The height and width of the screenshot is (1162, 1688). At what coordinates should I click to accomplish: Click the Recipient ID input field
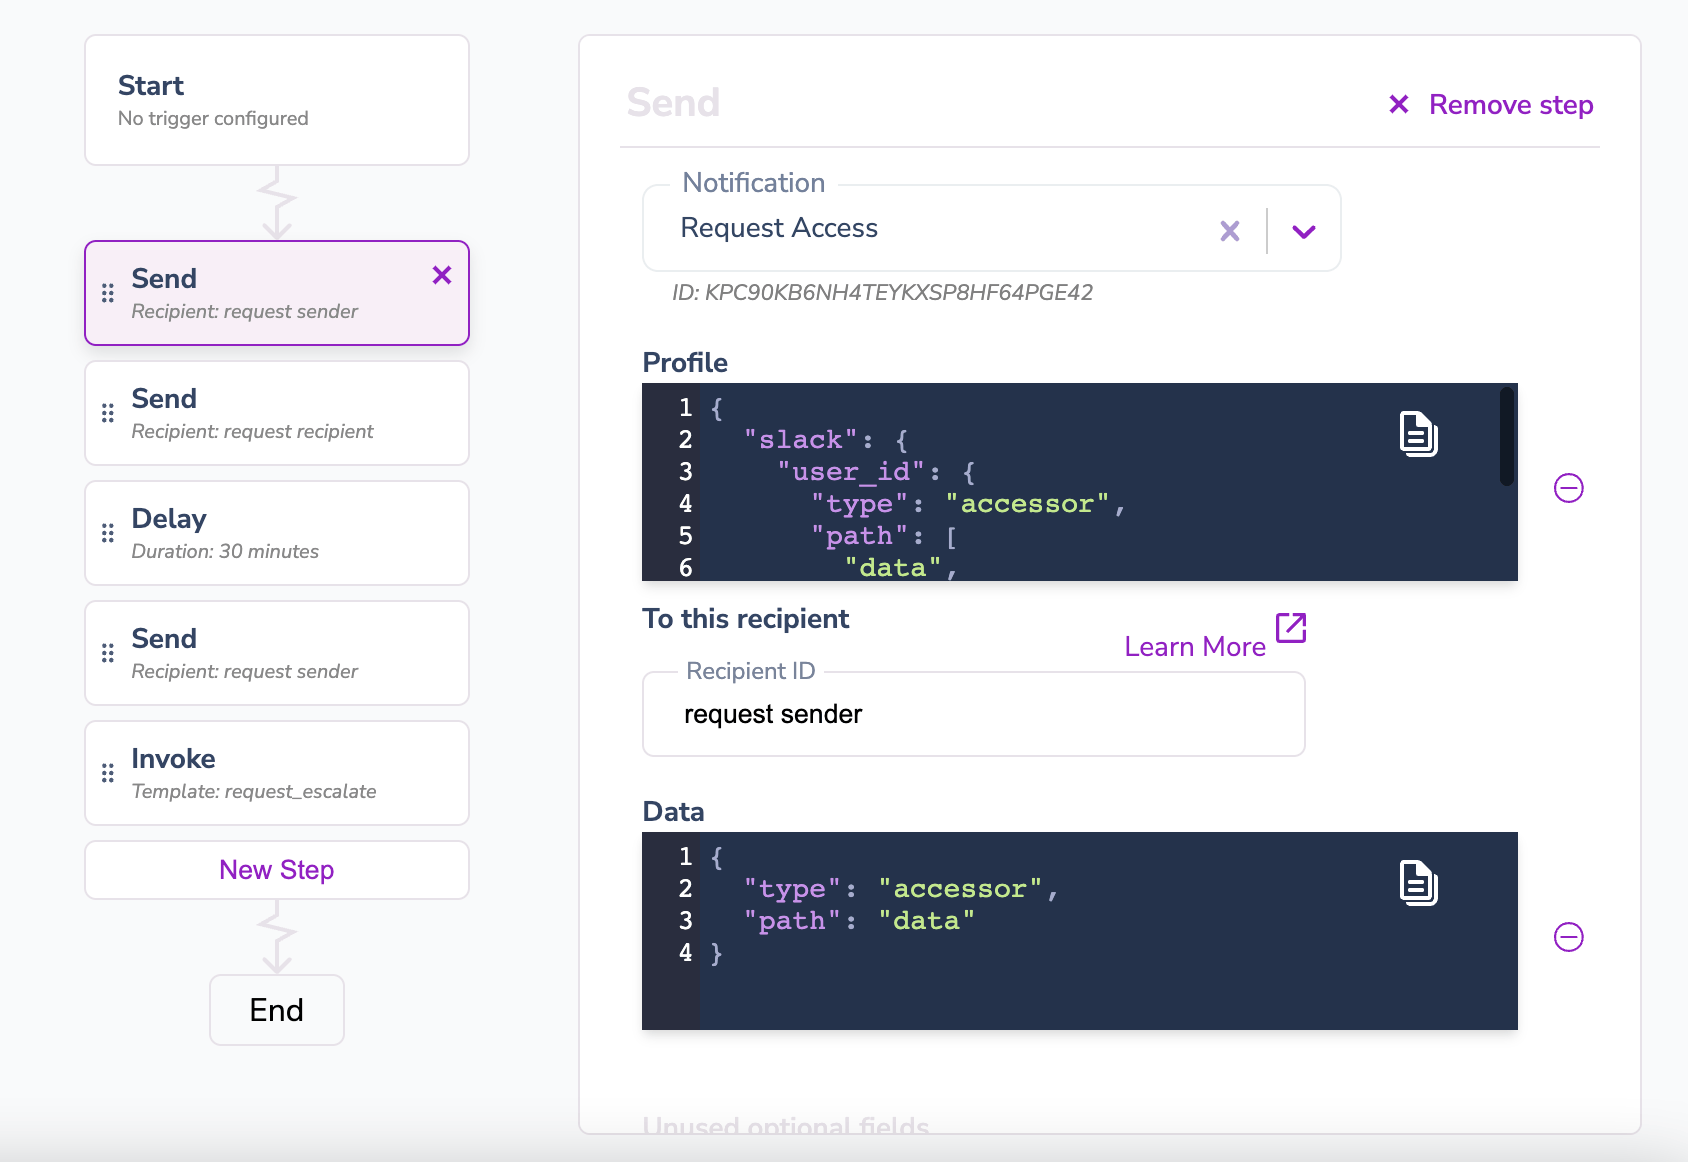coord(973,713)
